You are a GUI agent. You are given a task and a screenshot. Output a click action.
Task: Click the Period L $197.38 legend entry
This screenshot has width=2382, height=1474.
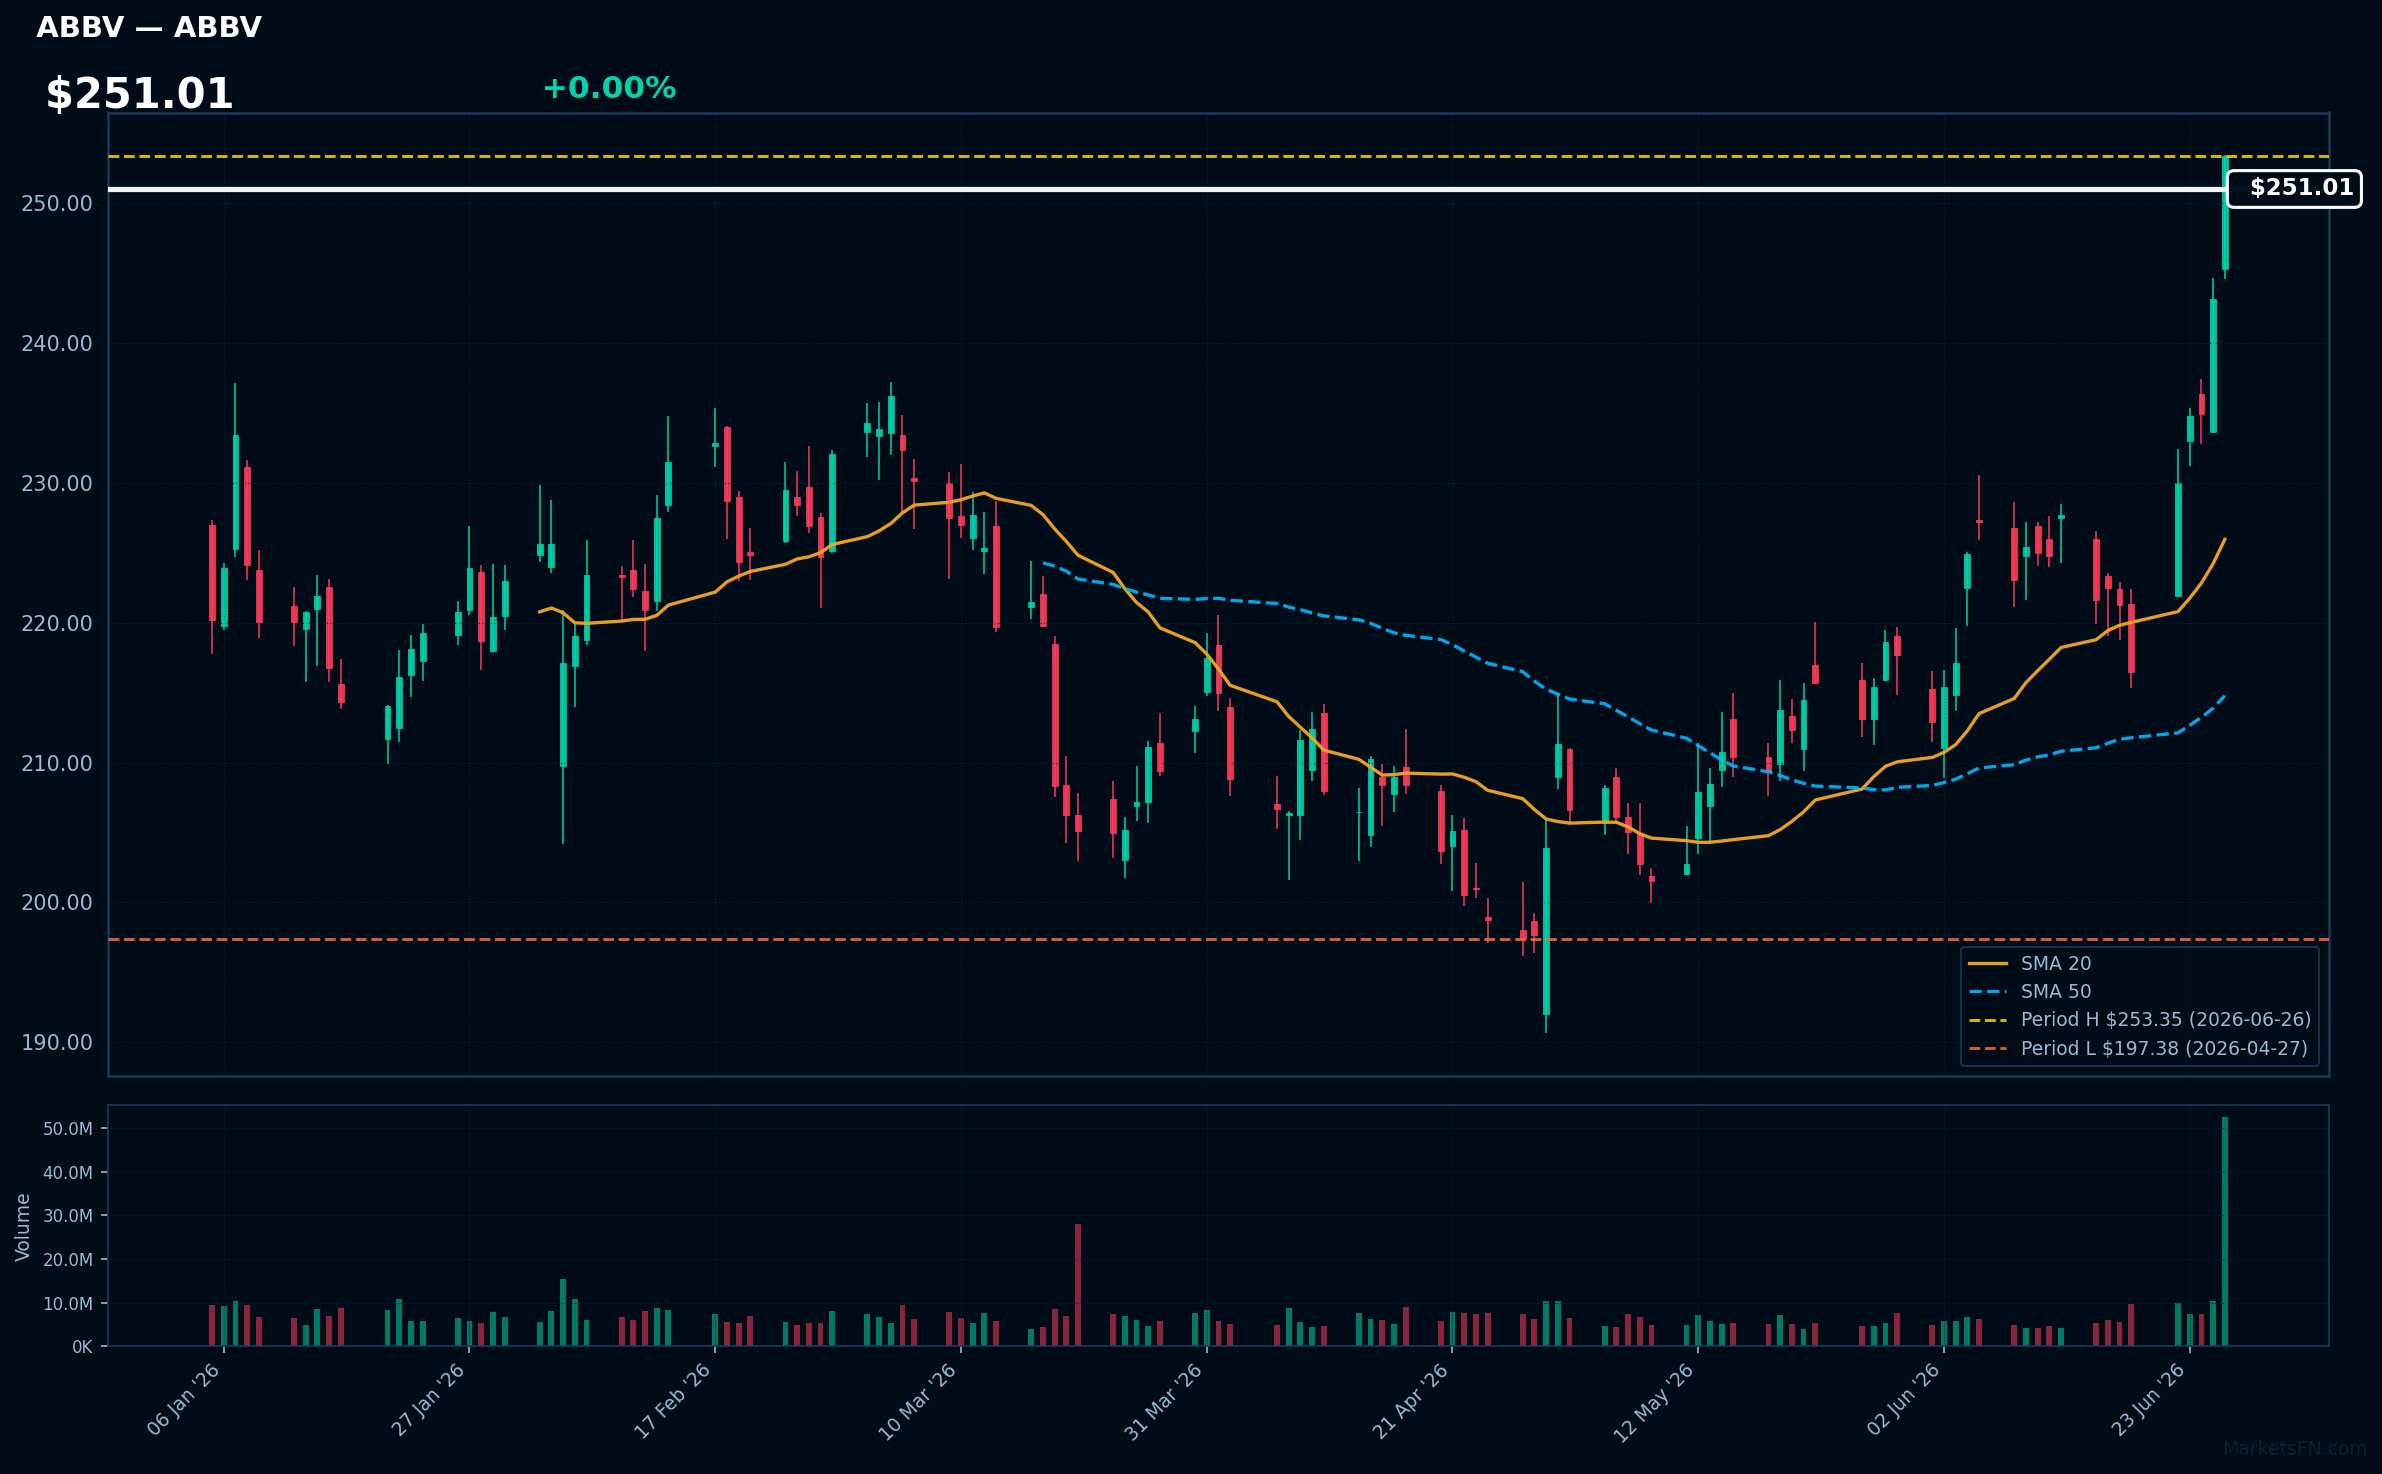coord(2138,1048)
